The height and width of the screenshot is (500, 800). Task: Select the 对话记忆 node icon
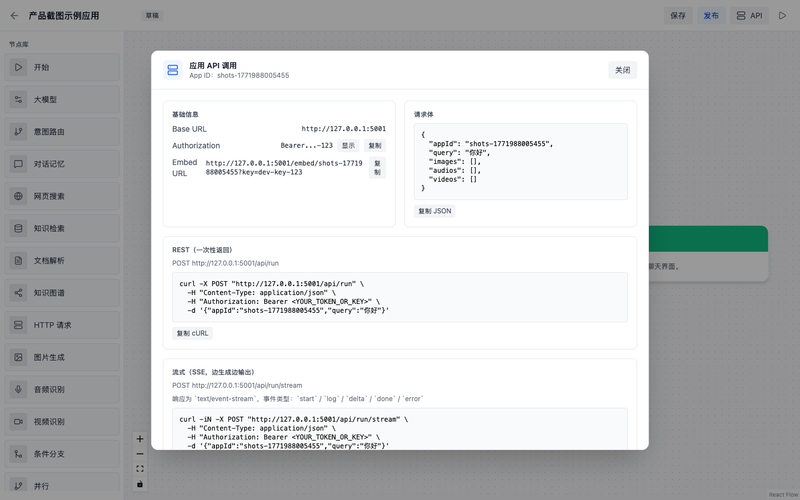coord(18,164)
